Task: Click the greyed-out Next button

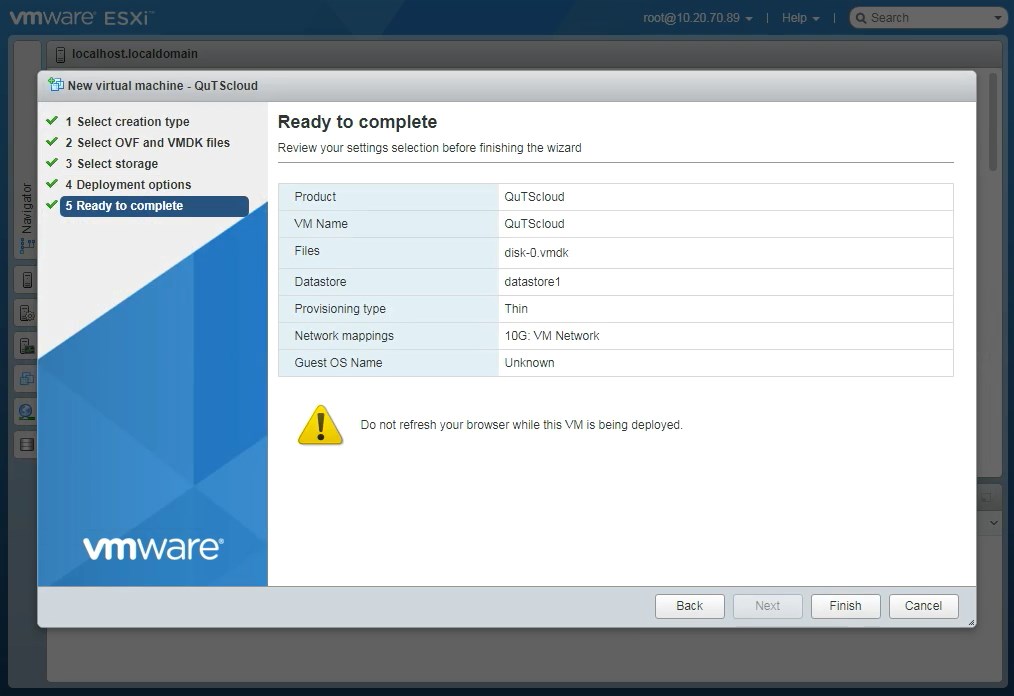Action: click(x=768, y=606)
